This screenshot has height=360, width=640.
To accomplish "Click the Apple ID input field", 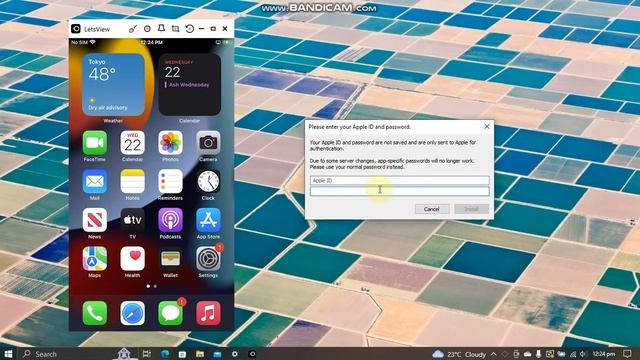I will (400, 180).
